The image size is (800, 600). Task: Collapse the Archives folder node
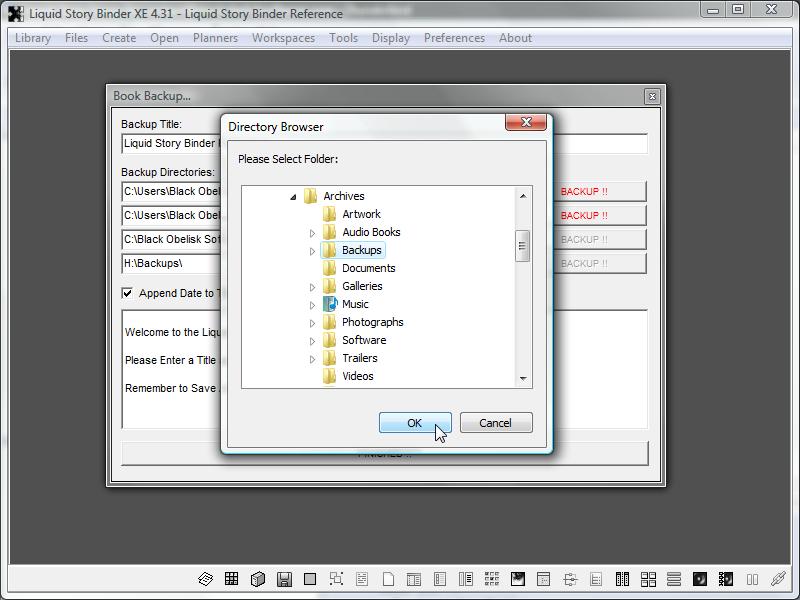pyautogui.click(x=293, y=197)
